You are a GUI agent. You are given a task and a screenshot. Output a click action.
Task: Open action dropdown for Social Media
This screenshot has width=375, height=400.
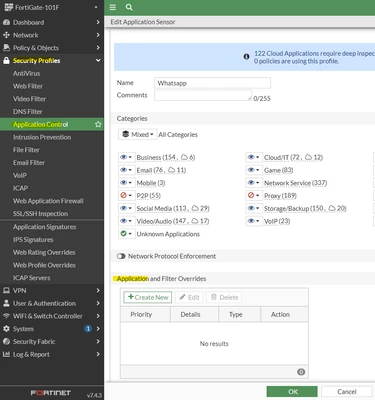[126, 208]
